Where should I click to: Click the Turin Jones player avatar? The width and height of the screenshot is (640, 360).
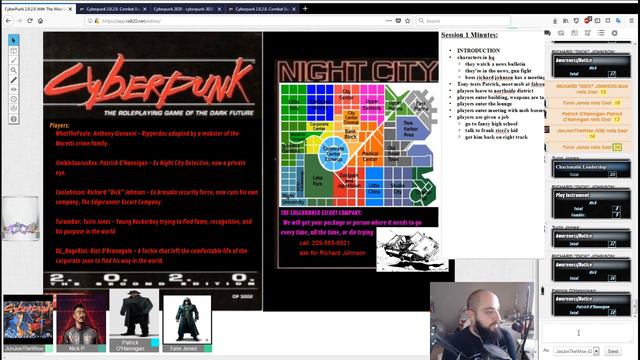coord(187,320)
